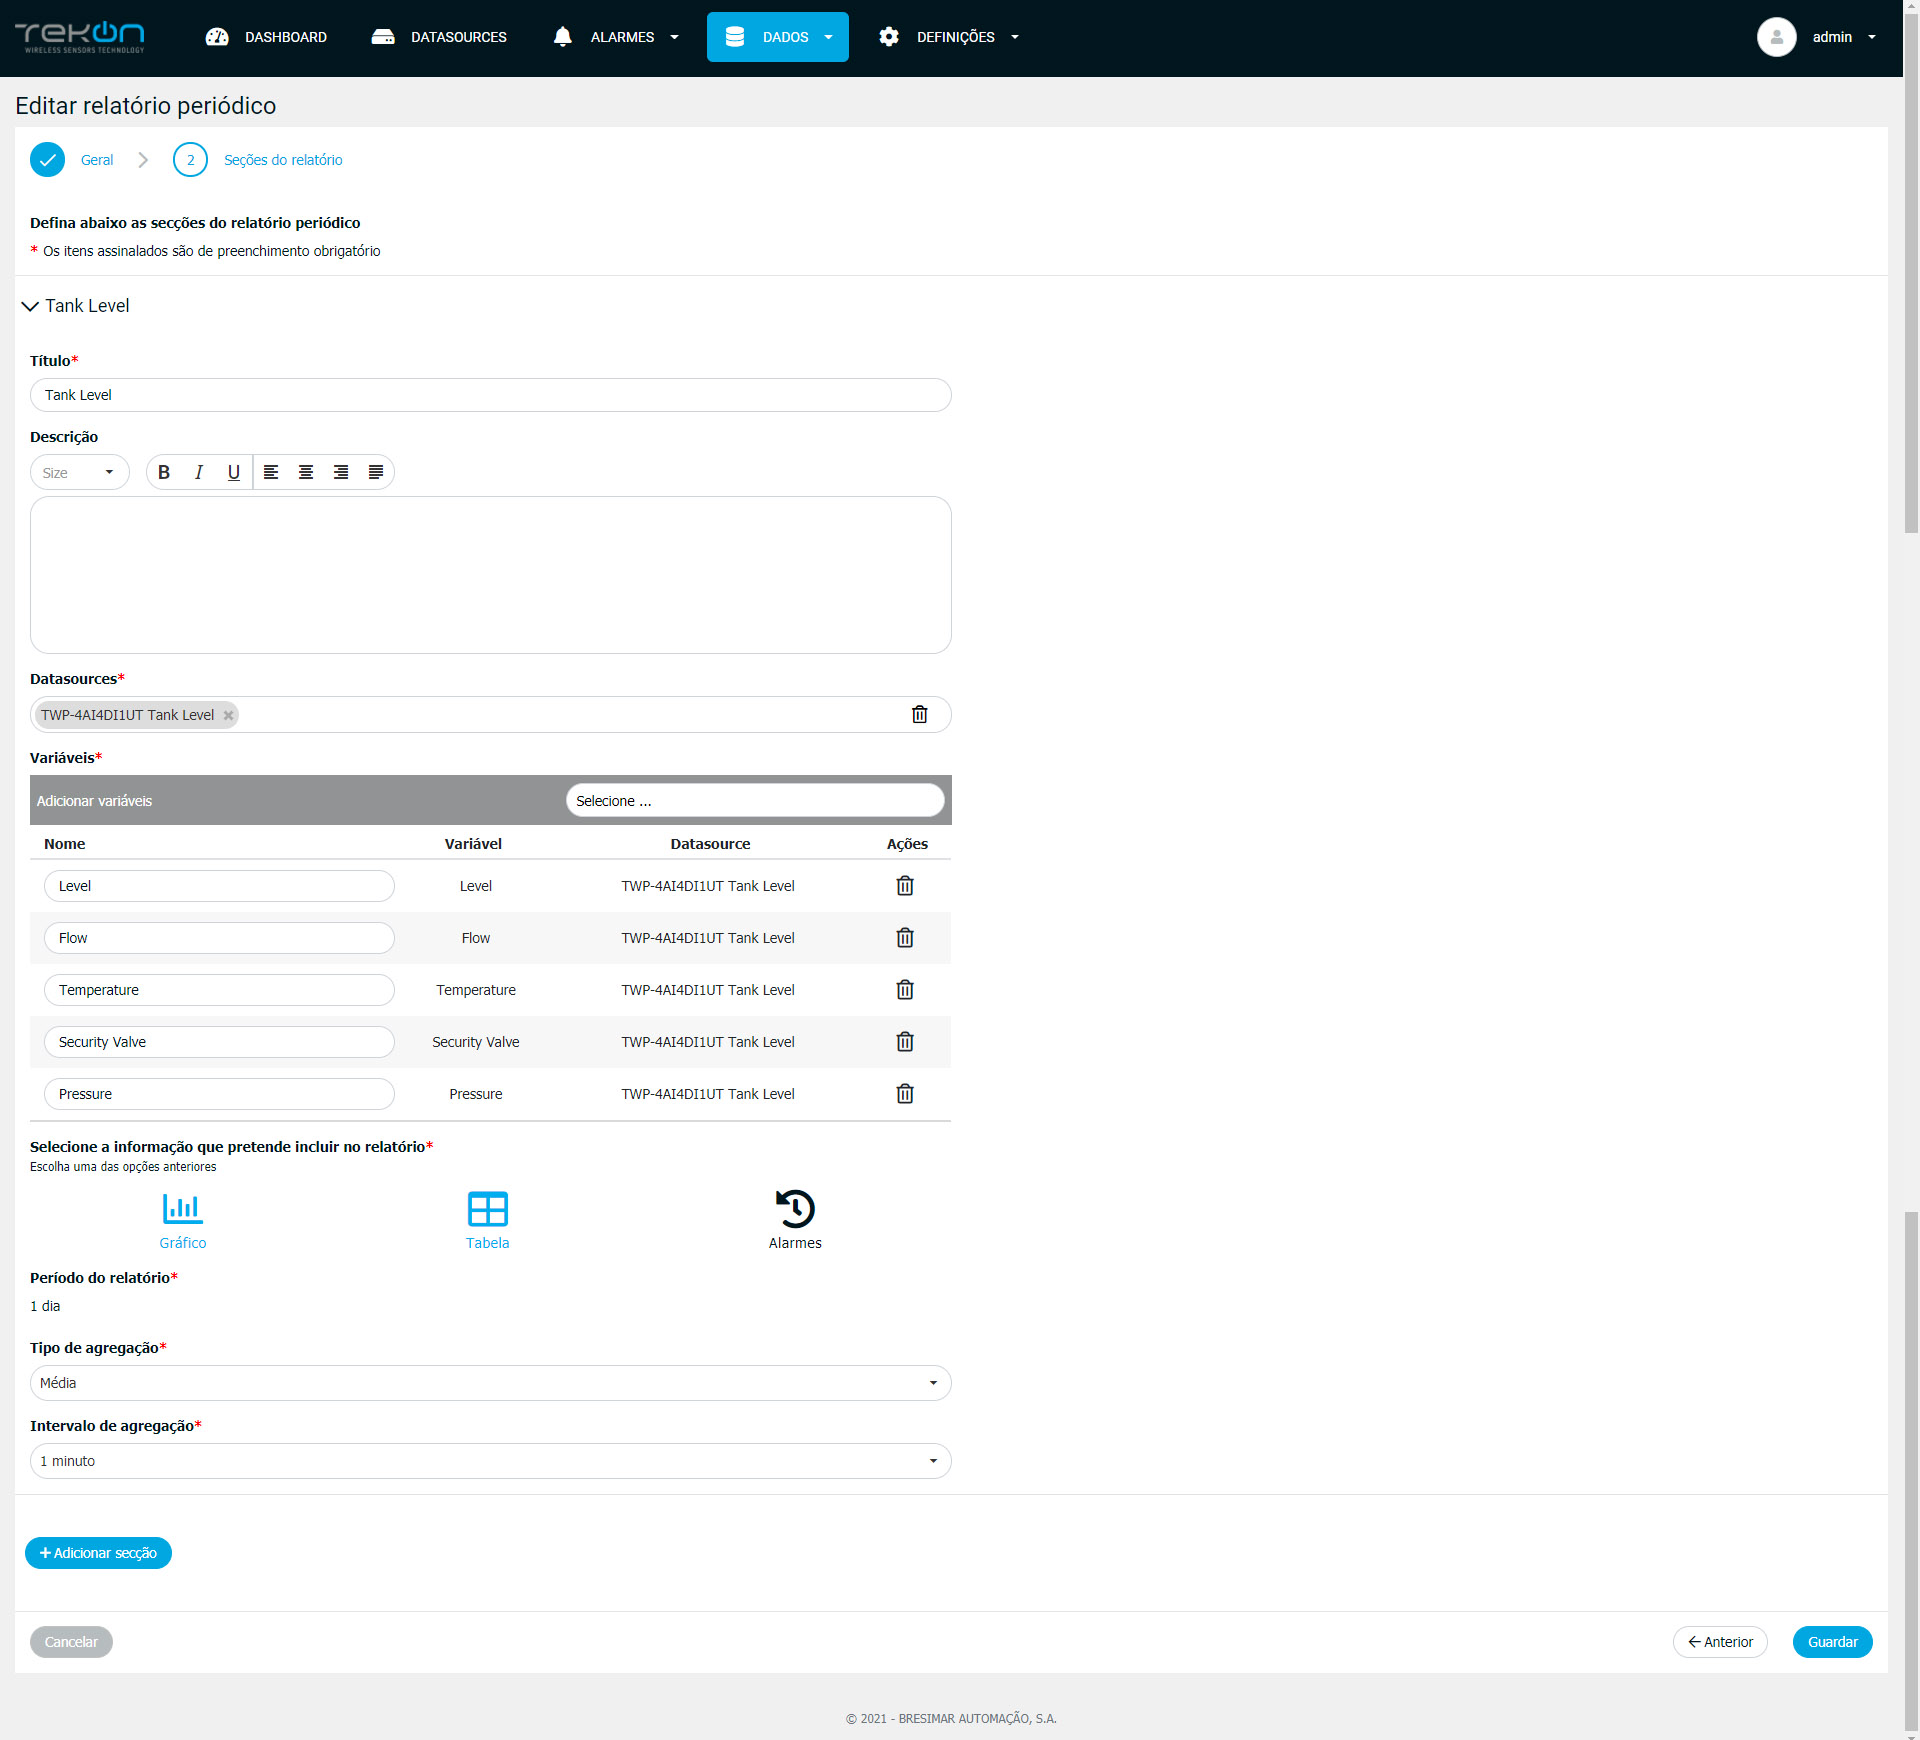This screenshot has height=1740, width=1920.
Task: Edit the Pressure name field
Action: coord(219,1094)
